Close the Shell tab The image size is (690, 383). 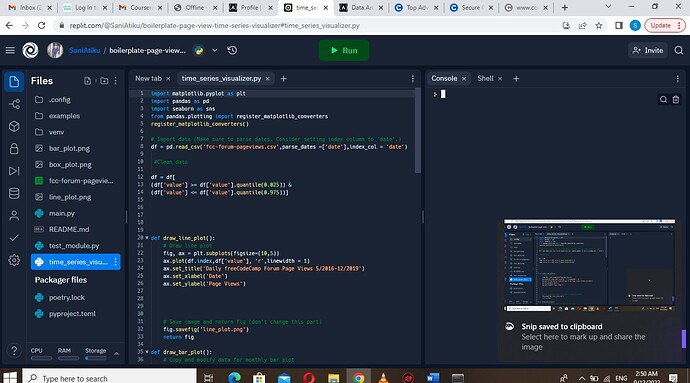(500, 78)
